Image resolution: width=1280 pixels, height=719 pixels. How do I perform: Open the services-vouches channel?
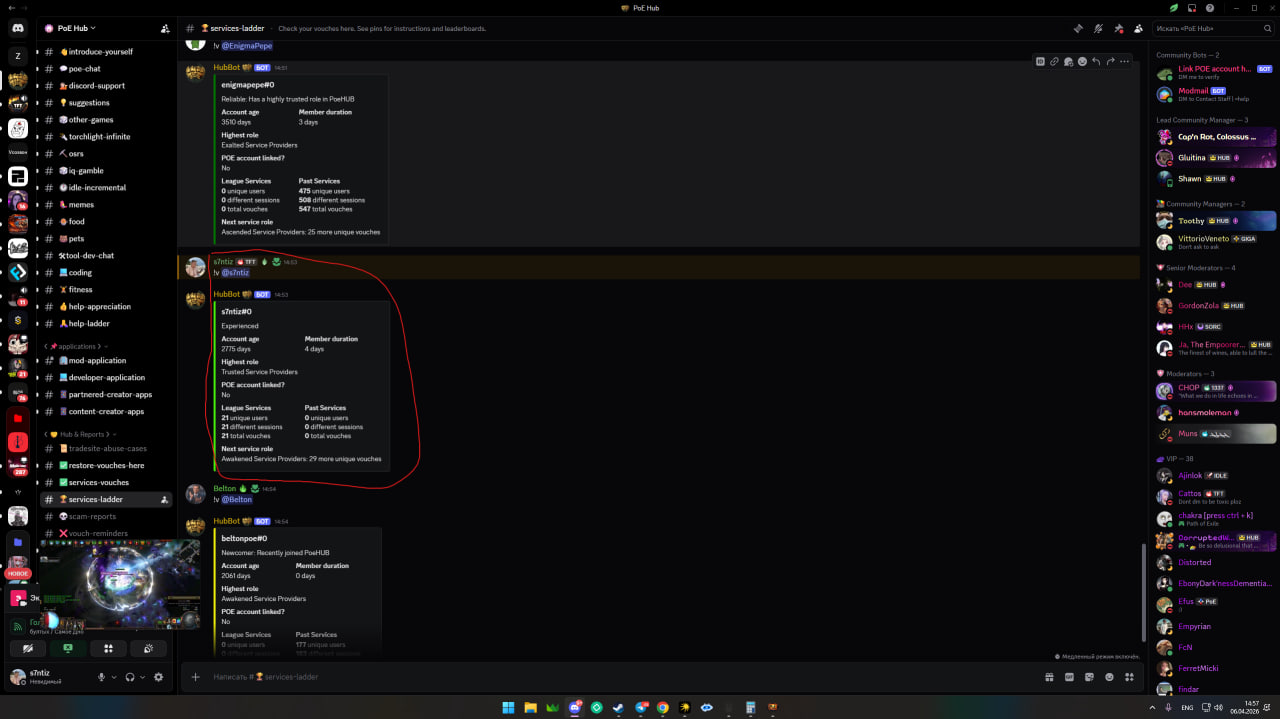[108, 483]
